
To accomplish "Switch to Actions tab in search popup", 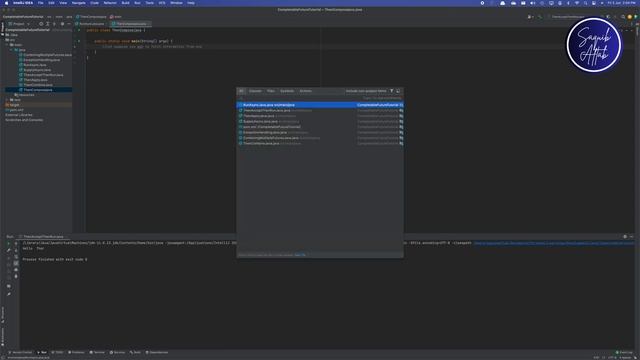I will [x=305, y=91].
